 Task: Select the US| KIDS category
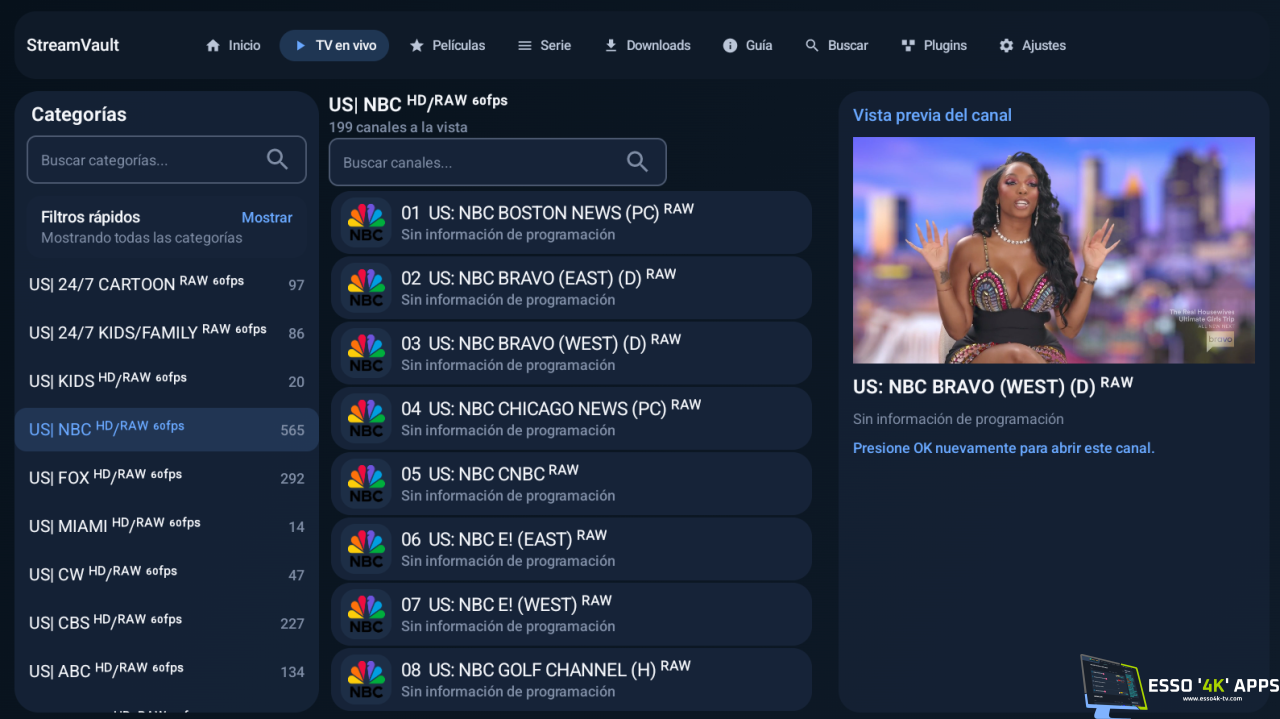(166, 381)
